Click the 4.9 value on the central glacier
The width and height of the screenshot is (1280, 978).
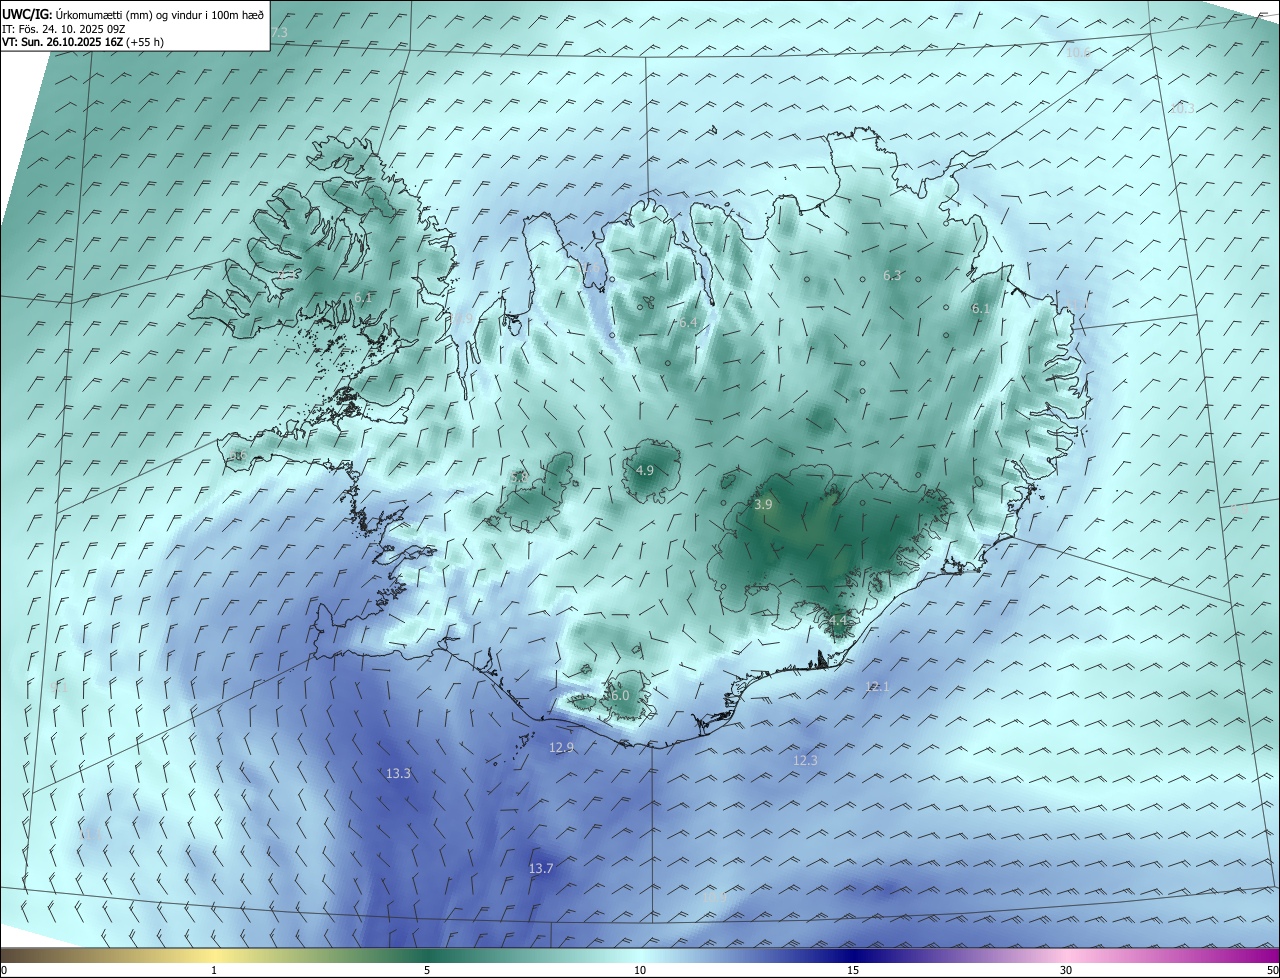coord(645,470)
